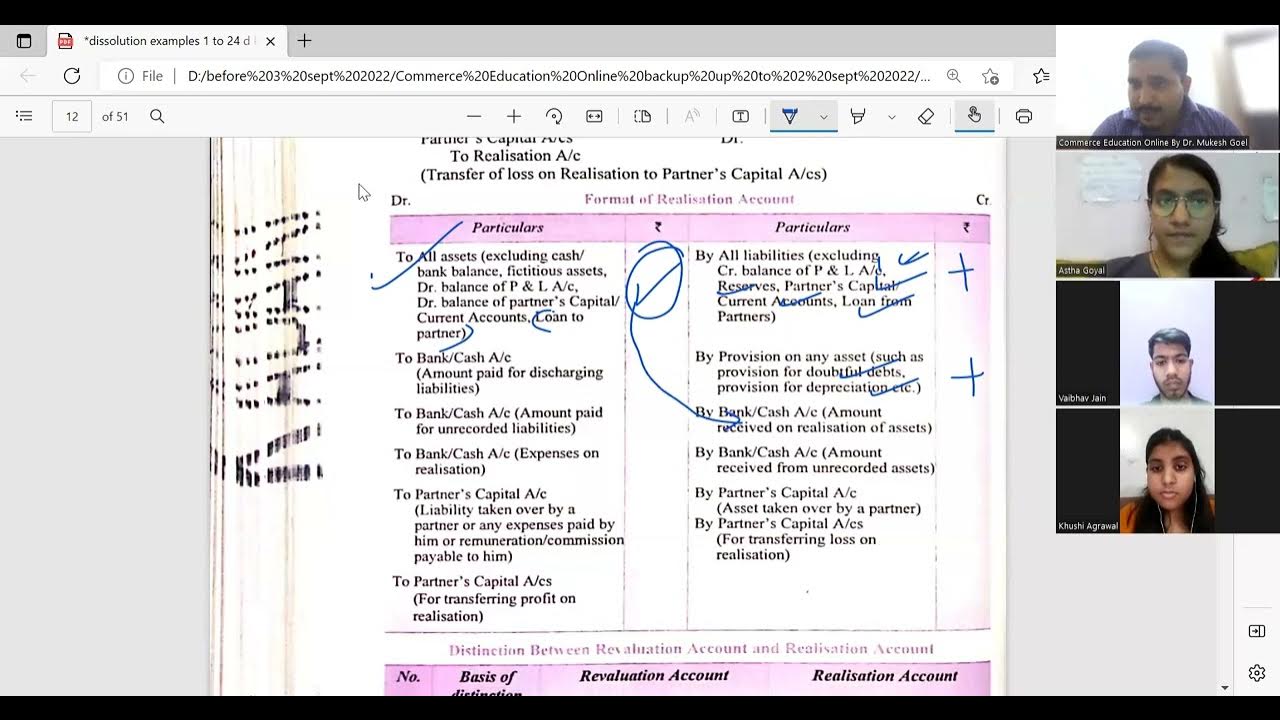The height and width of the screenshot is (720, 1280).
Task: Print the PDF document
Action: 1024,116
